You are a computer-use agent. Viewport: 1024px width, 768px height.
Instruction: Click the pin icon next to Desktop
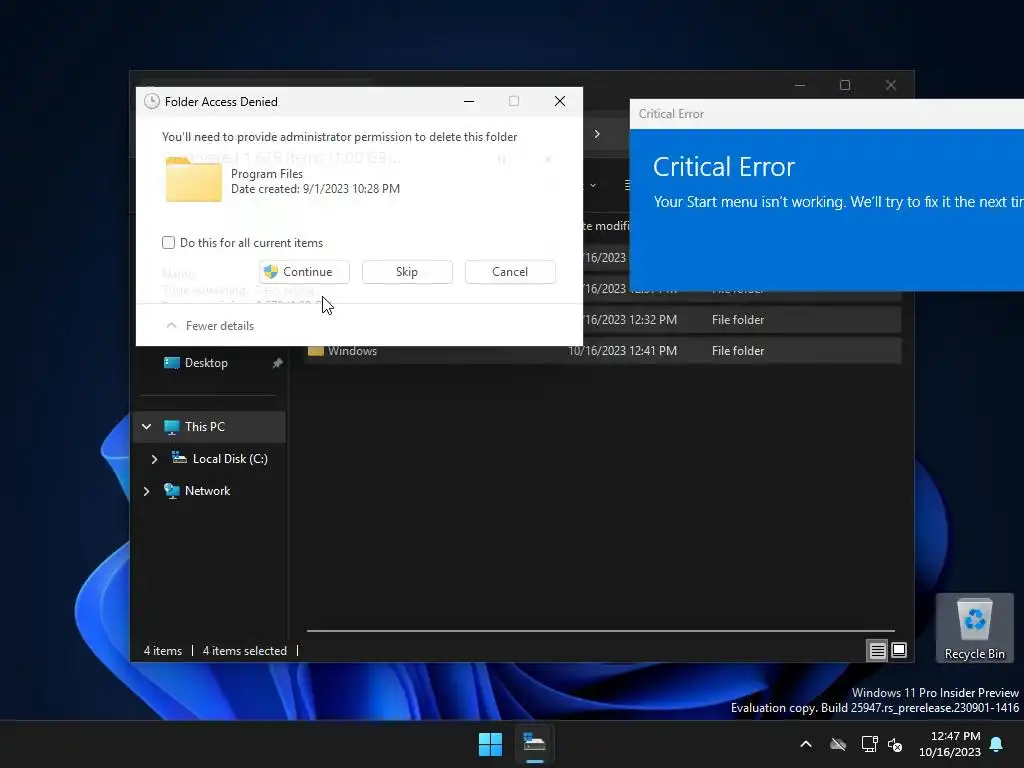278,363
